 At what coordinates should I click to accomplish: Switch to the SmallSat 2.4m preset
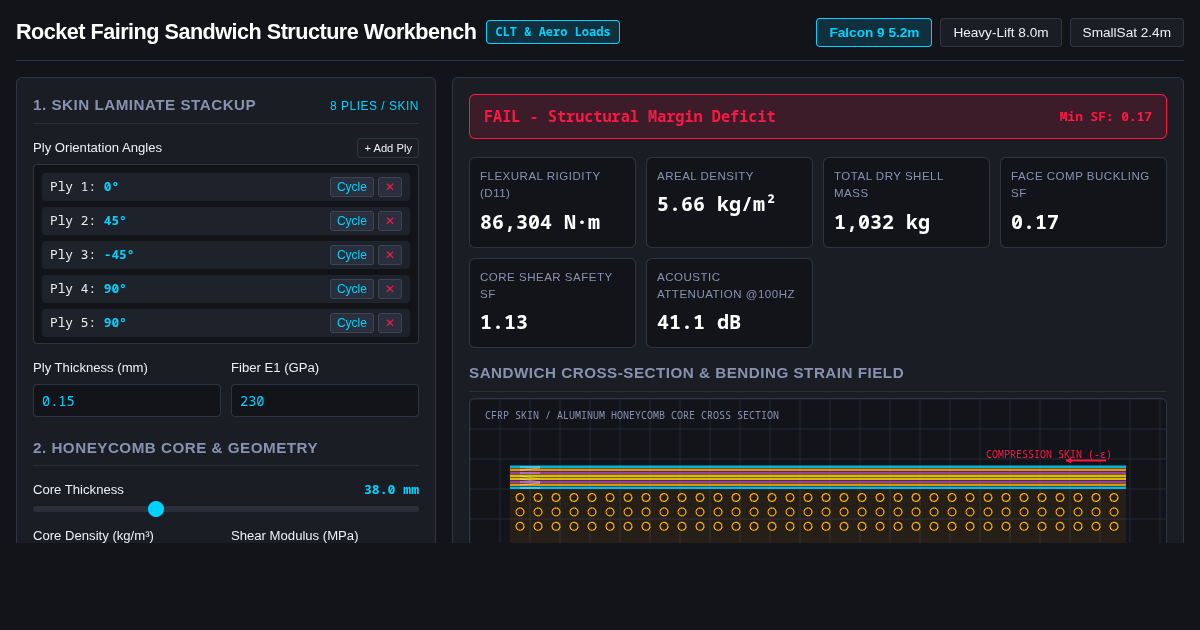1127,32
